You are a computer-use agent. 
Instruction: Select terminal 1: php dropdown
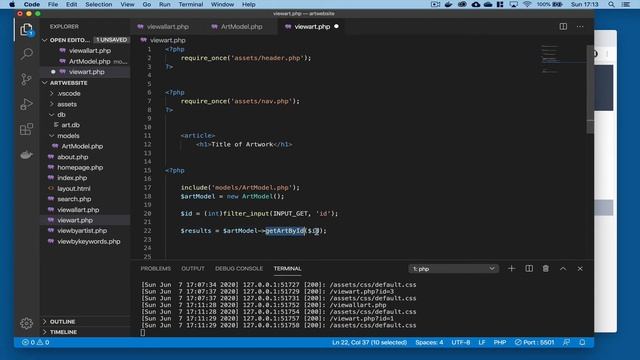(x=453, y=269)
